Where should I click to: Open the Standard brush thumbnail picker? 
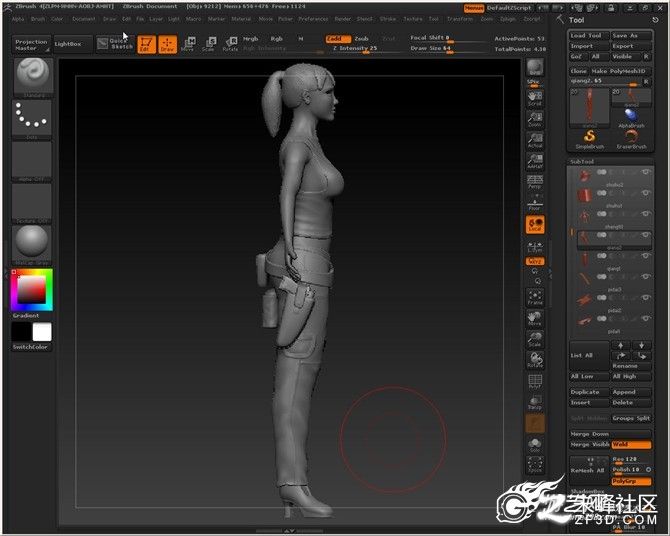pos(33,77)
